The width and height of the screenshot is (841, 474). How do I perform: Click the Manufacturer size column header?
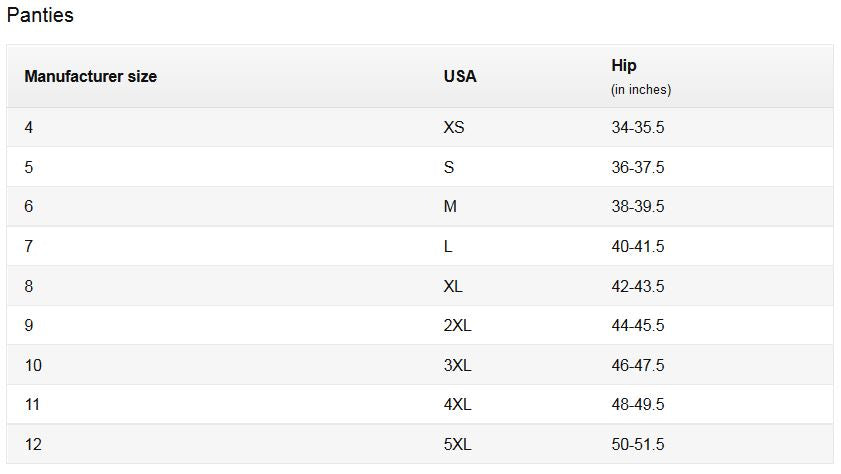91,77
